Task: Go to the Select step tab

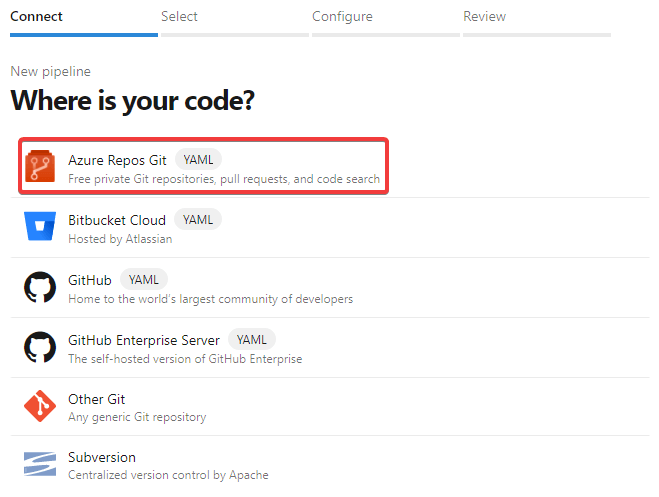Action: [x=179, y=16]
